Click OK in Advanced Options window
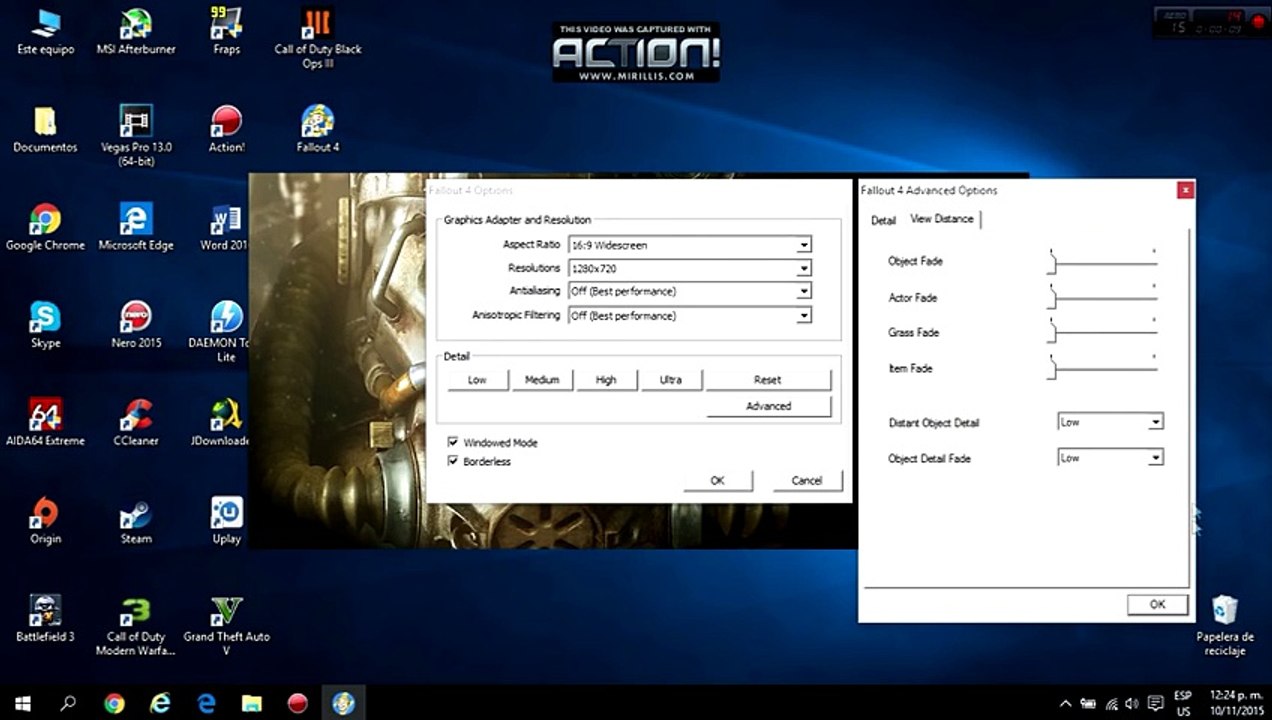Screen dimensions: 1272x720 click(1157, 604)
